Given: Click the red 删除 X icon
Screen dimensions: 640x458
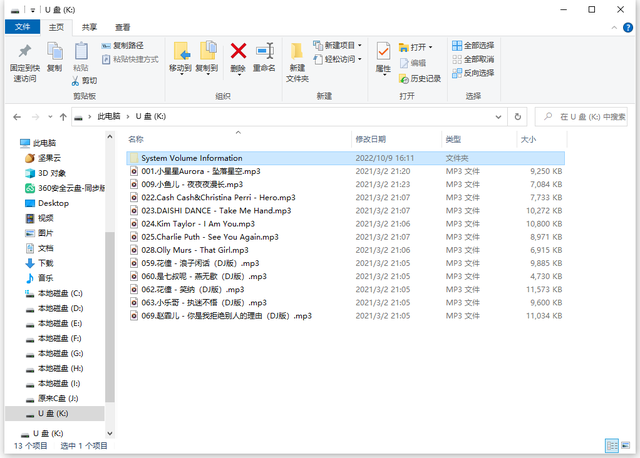Looking at the screenshot, I should pyautogui.click(x=238, y=51).
